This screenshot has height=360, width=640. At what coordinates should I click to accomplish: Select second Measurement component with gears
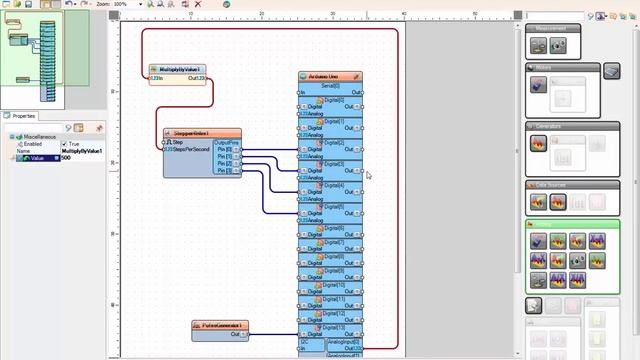[x=558, y=45]
